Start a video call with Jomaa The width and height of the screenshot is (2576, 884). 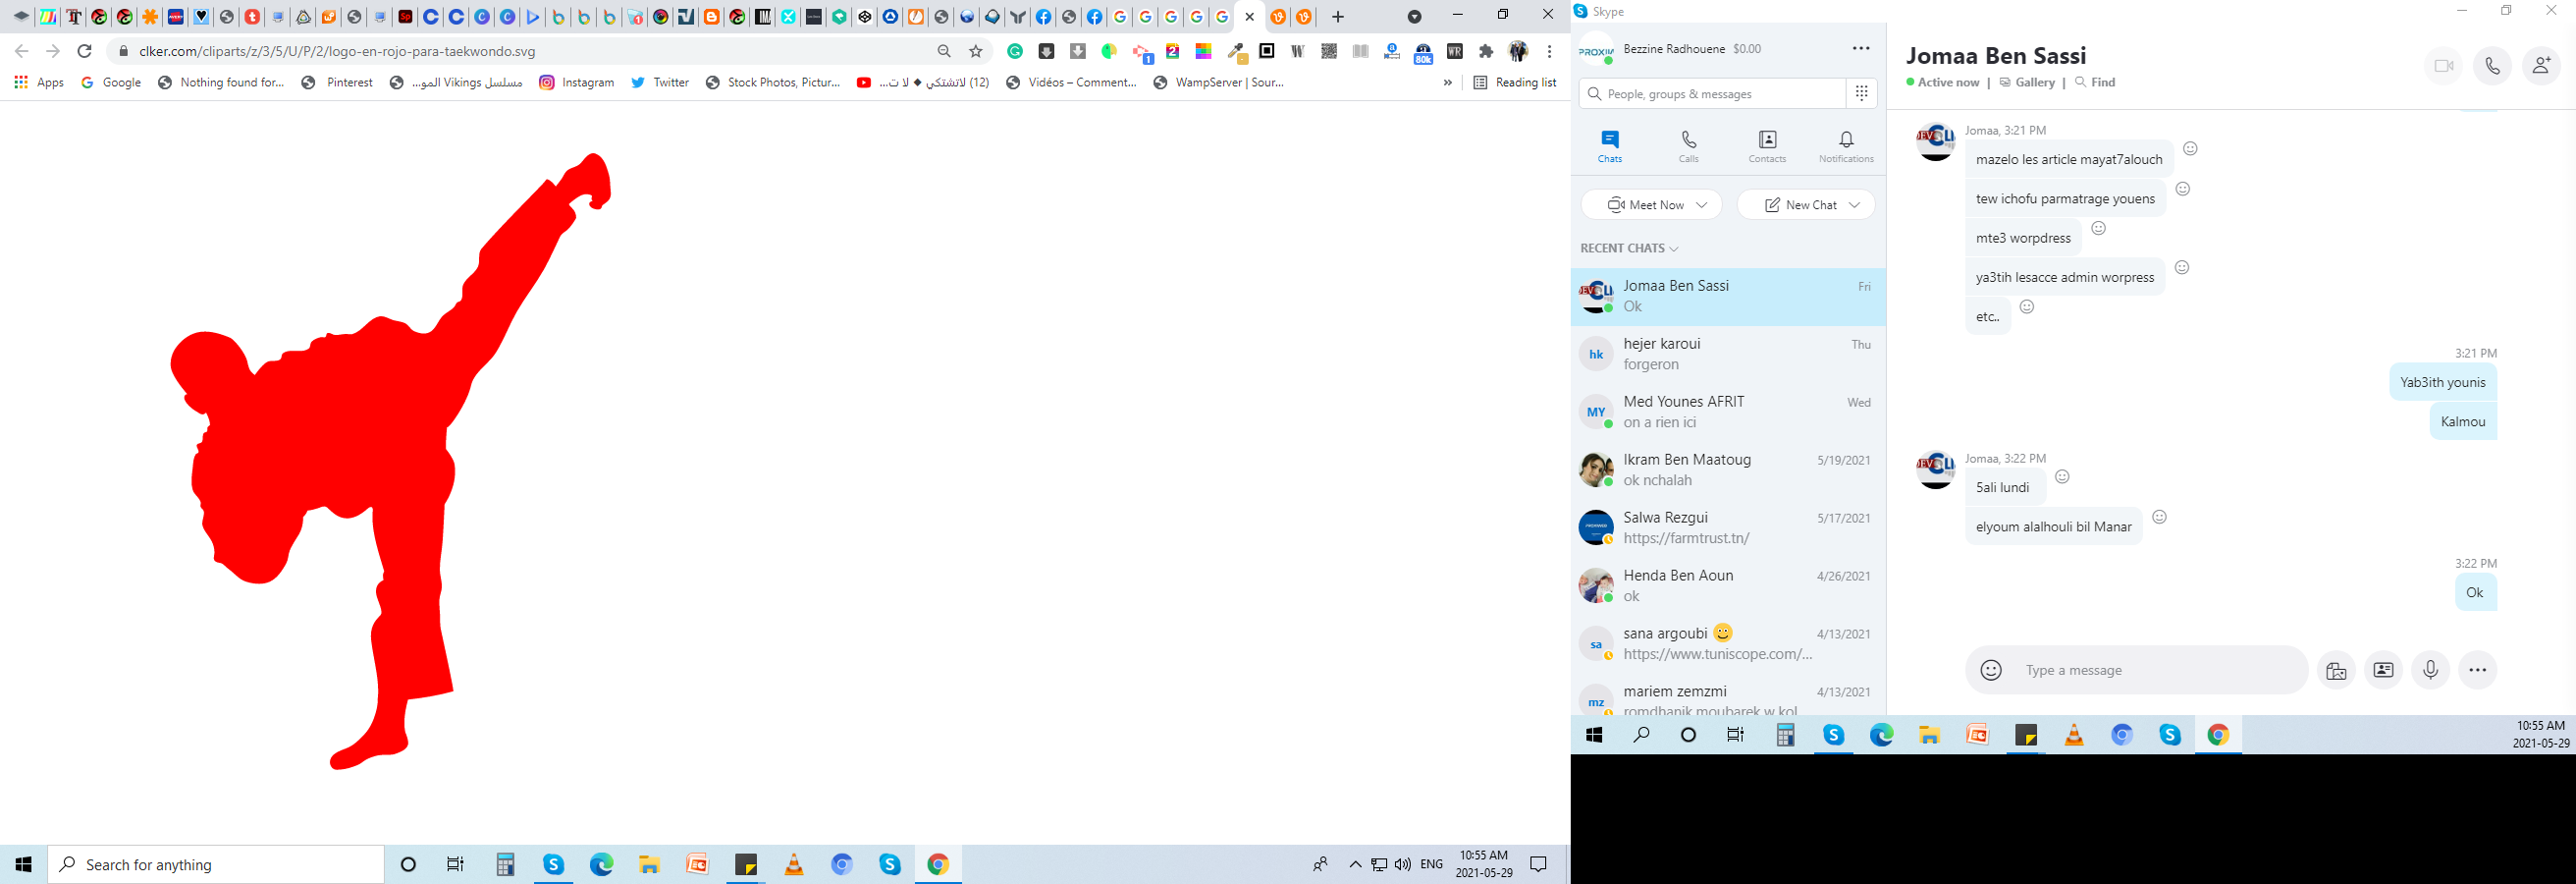click(x=2443, y=66)
